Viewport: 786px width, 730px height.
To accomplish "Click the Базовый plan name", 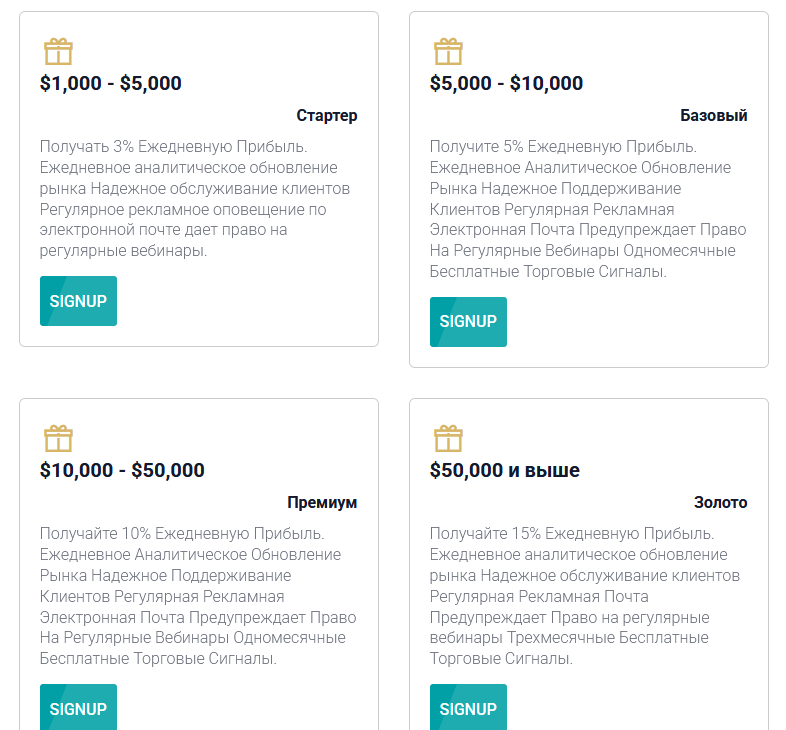I will point(714,115).
